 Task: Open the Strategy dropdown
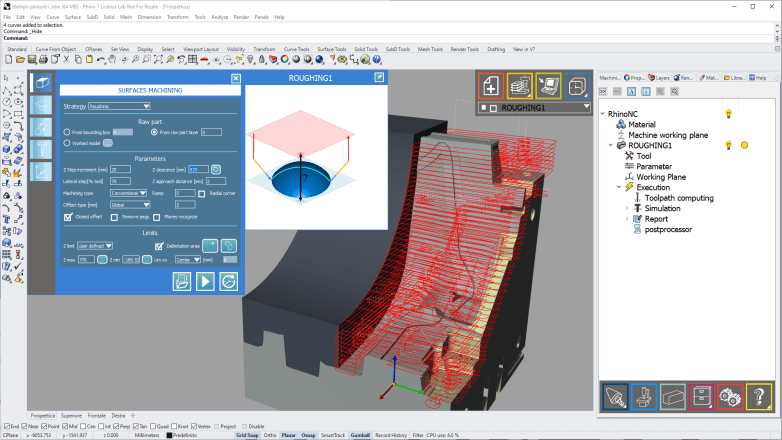(x=119, y=106)
